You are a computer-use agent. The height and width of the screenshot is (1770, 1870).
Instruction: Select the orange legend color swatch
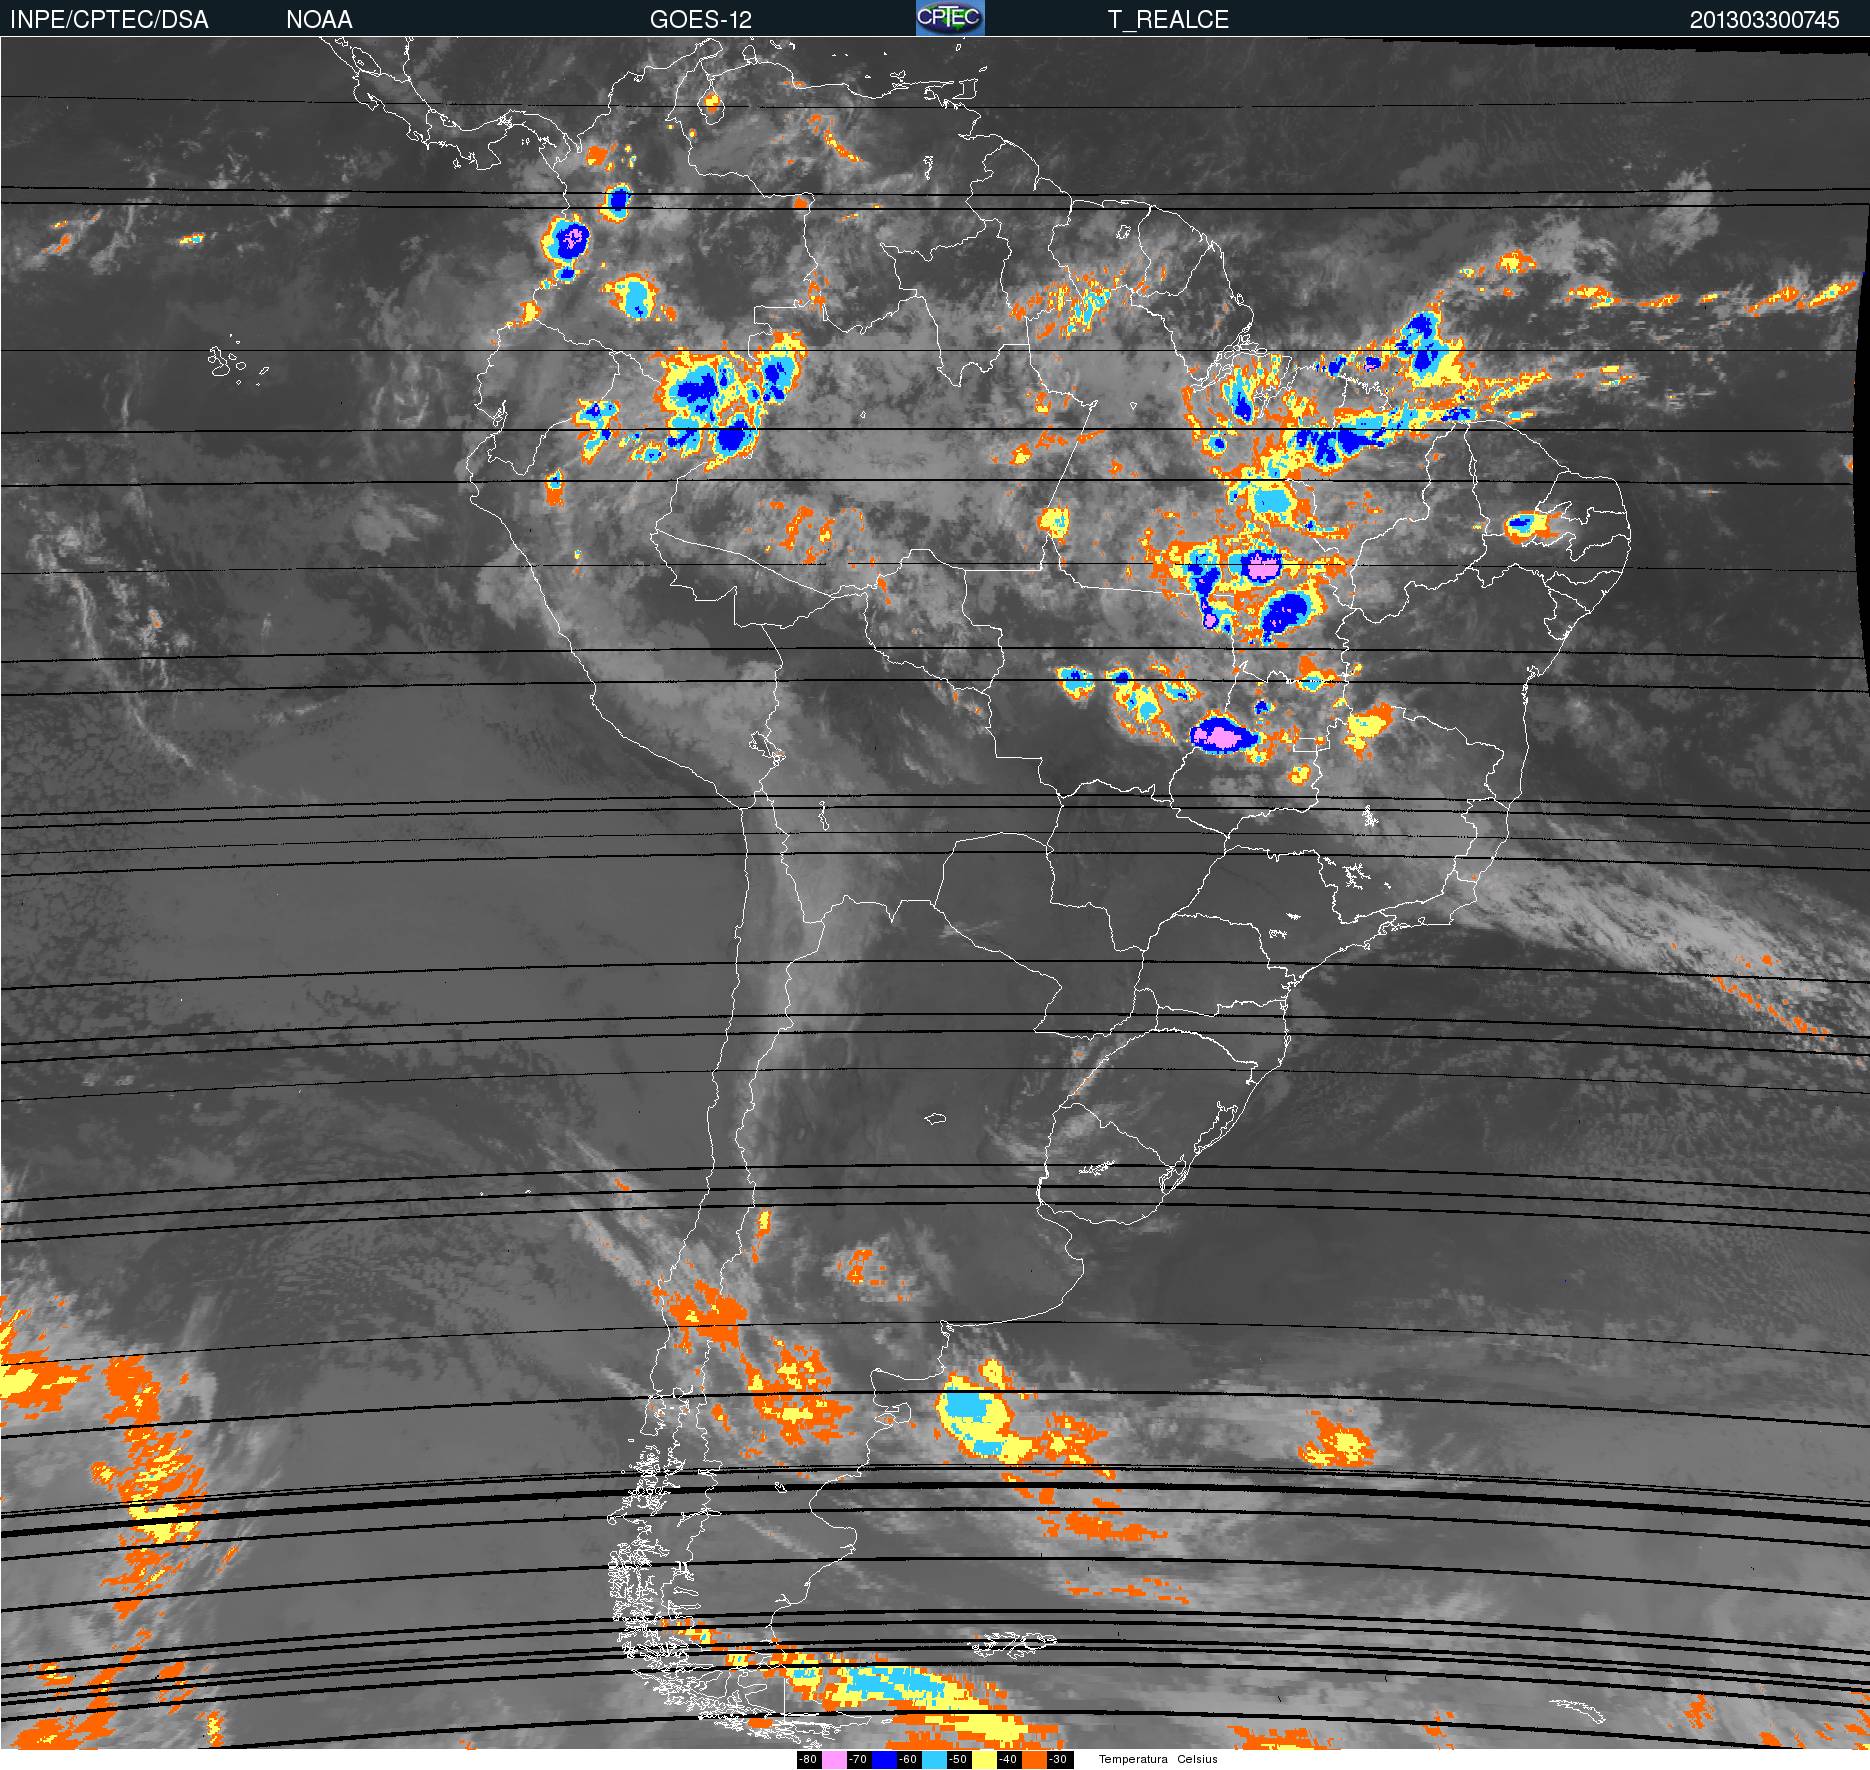1034,1760
